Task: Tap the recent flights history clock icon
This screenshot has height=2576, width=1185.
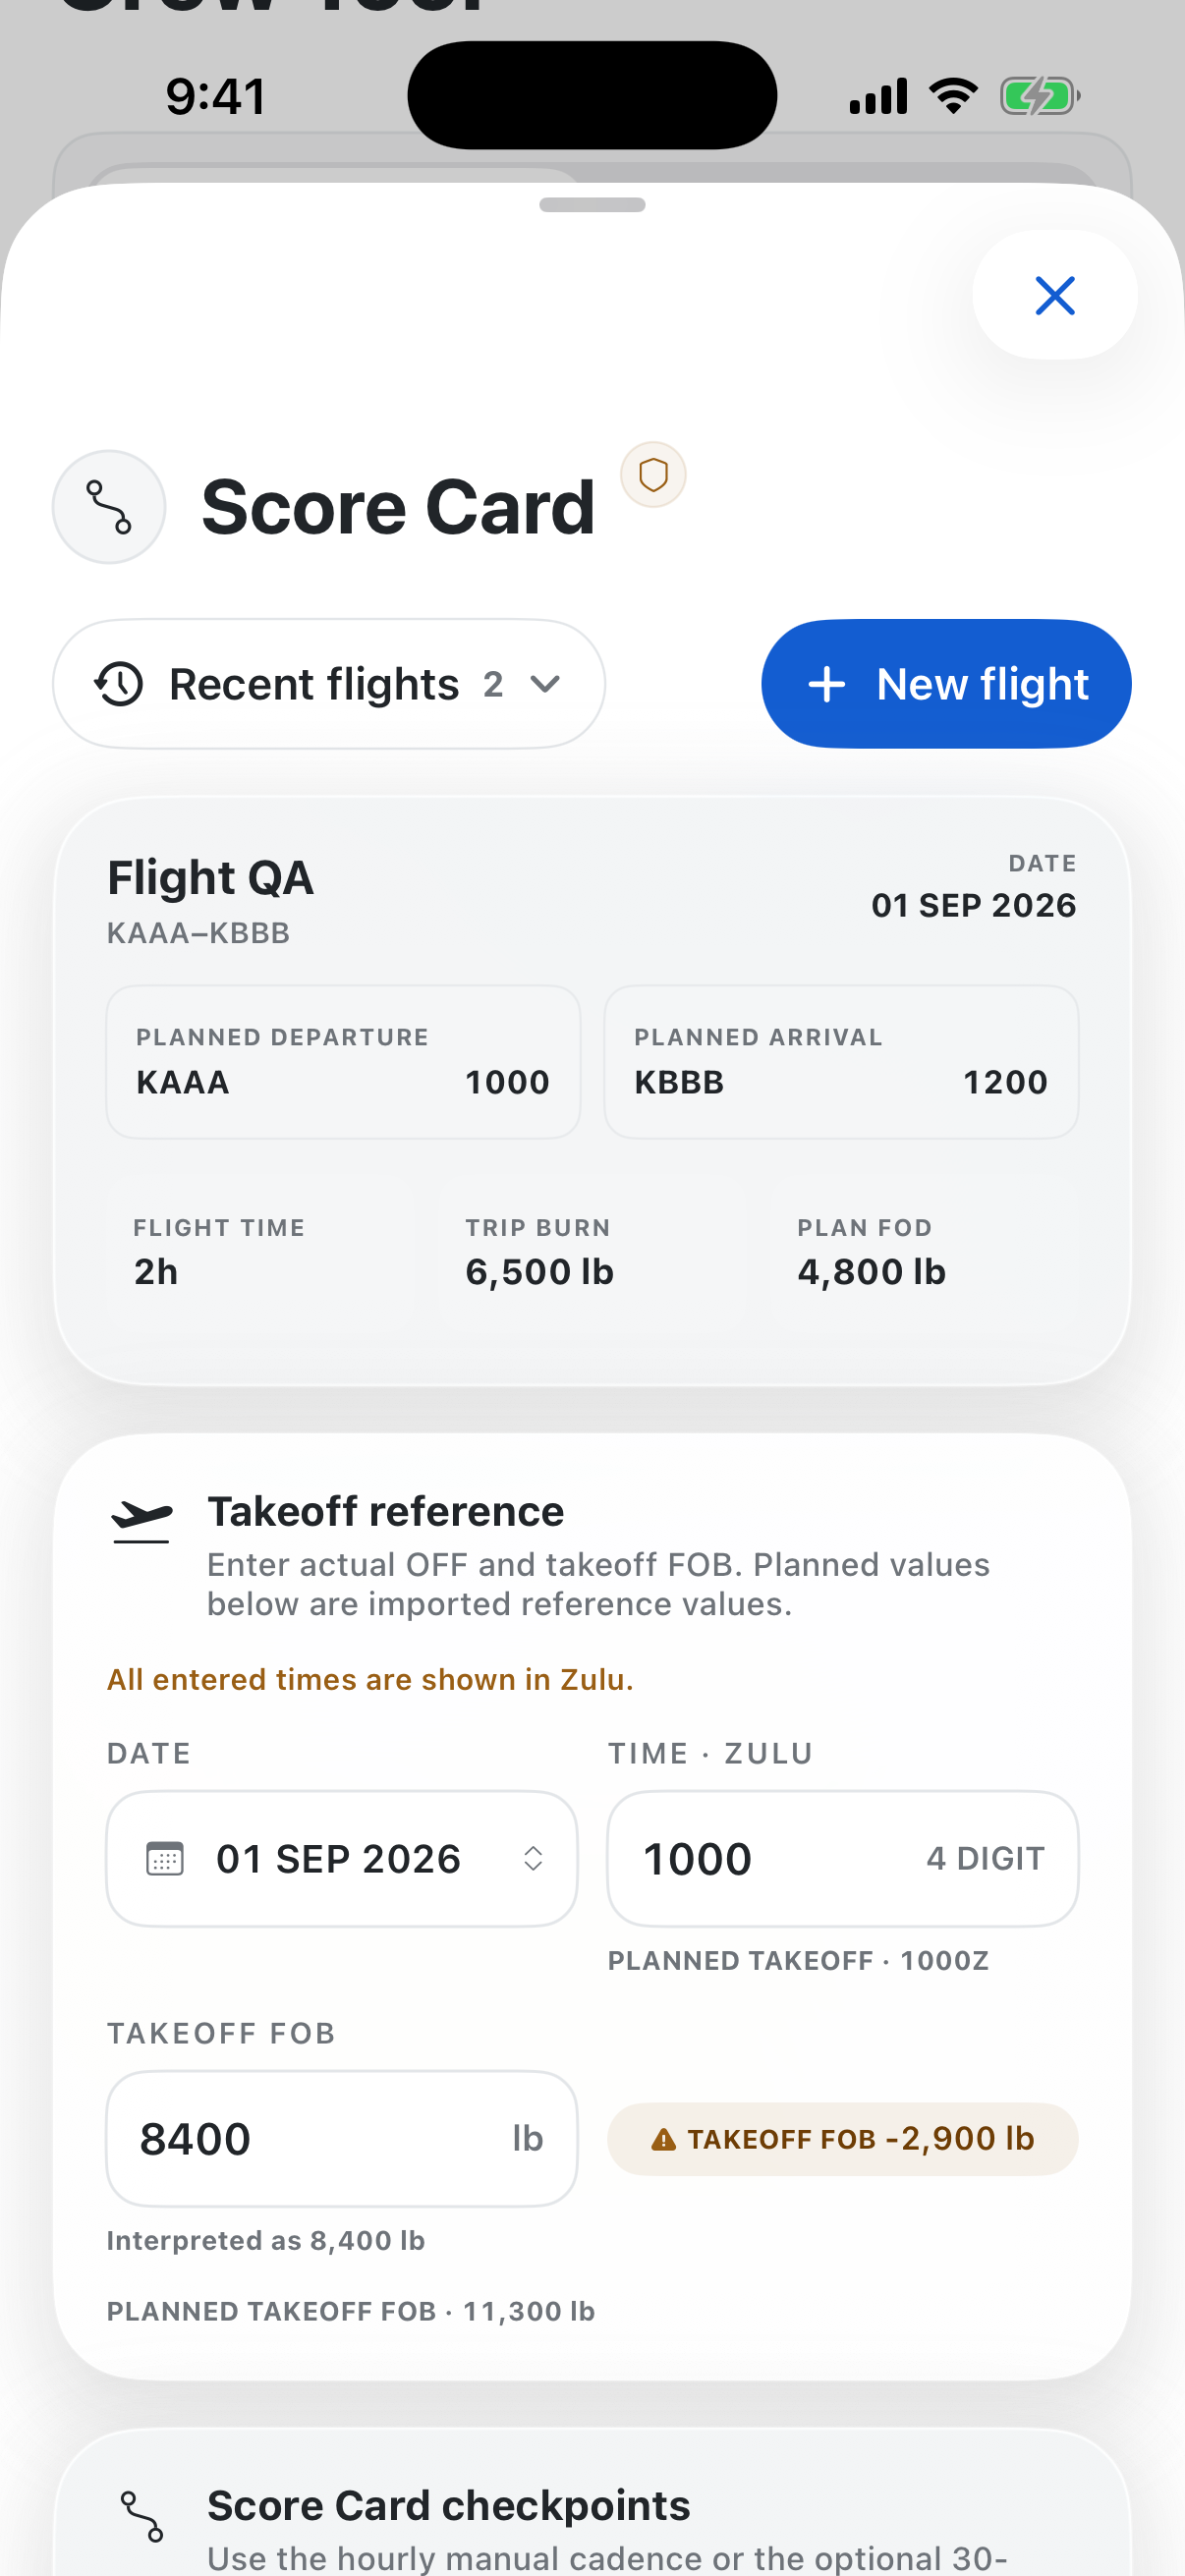Action: click(119, 684)
